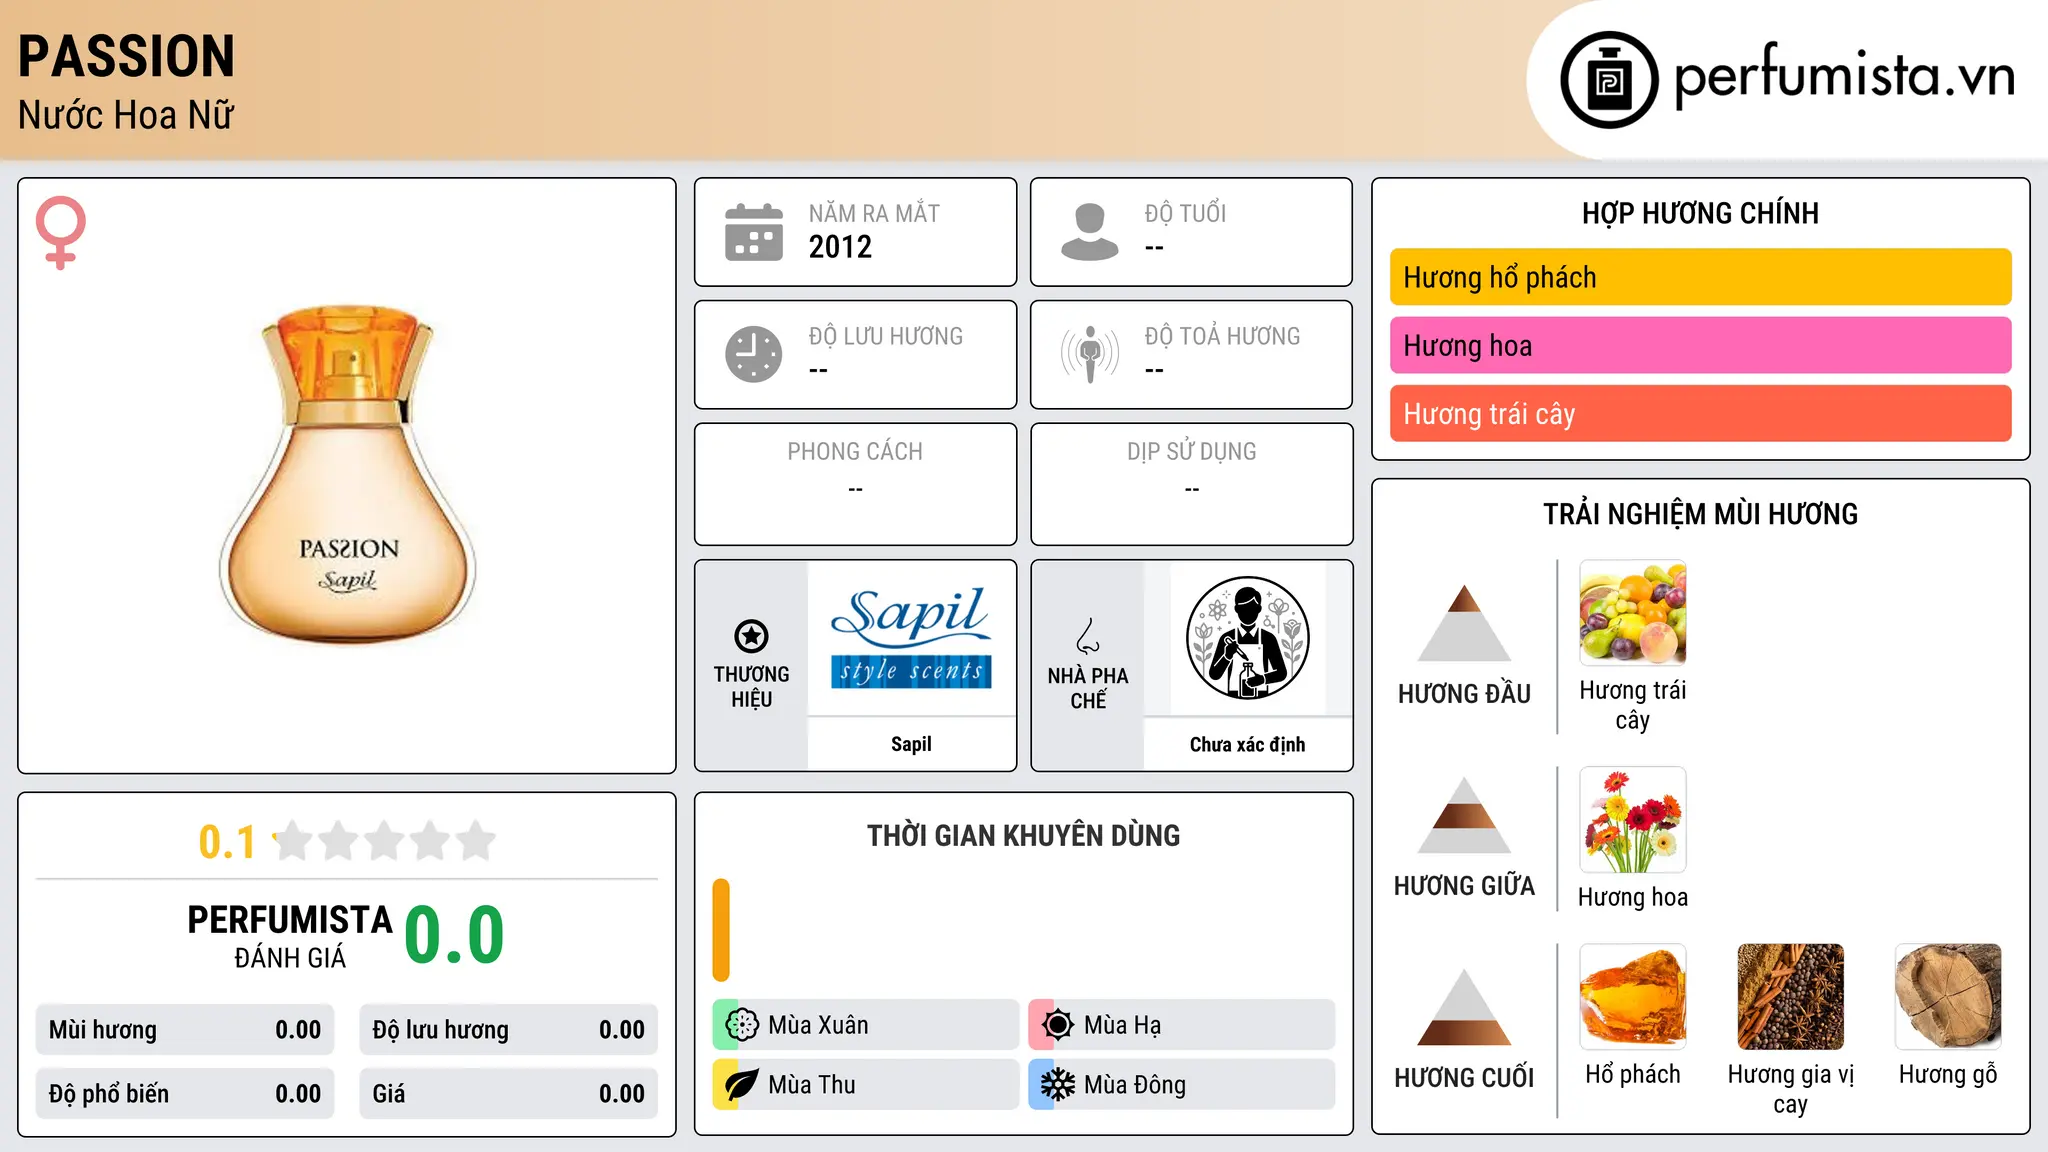Click the Thời gian khuyên dùng heading
This screenshot has width=2048, height=1152.
[1023, 835]
